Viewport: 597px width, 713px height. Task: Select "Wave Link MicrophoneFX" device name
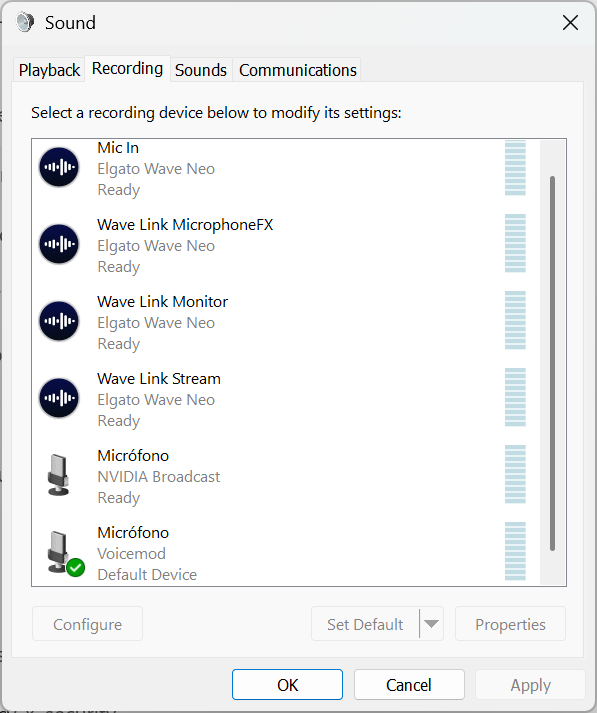tap(185, 225)
